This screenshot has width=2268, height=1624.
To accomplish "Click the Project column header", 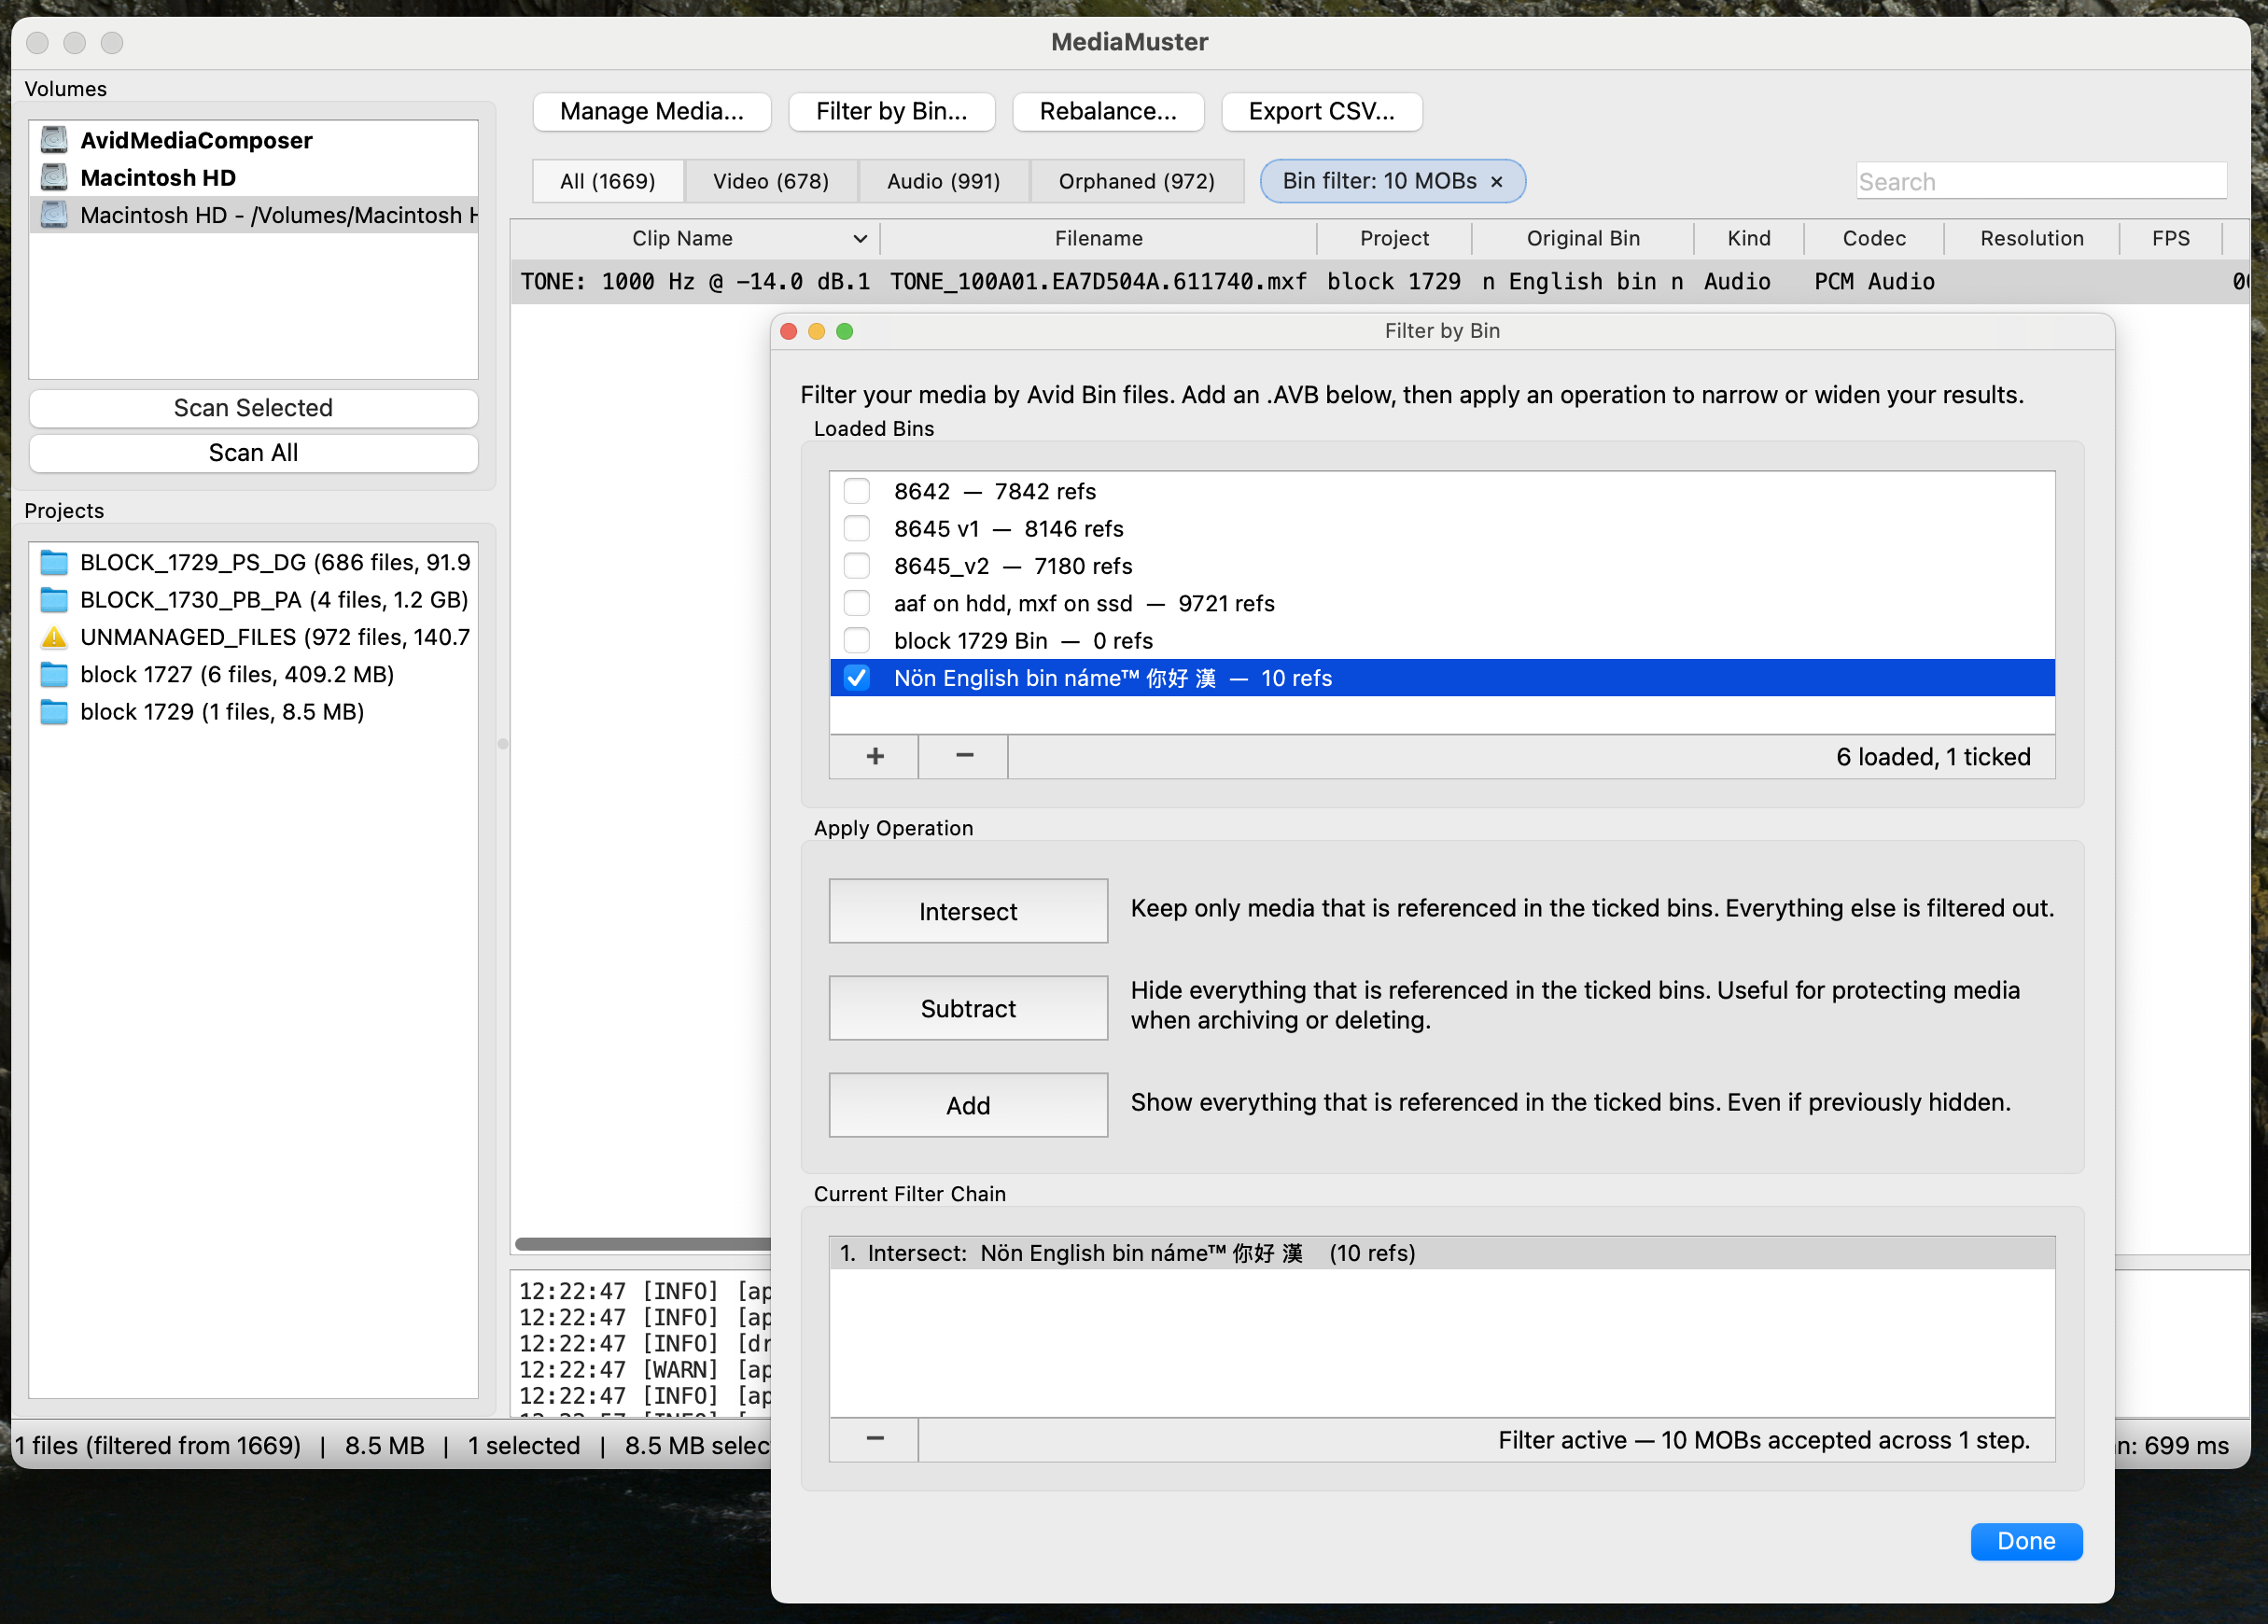I will (1394, 238).
